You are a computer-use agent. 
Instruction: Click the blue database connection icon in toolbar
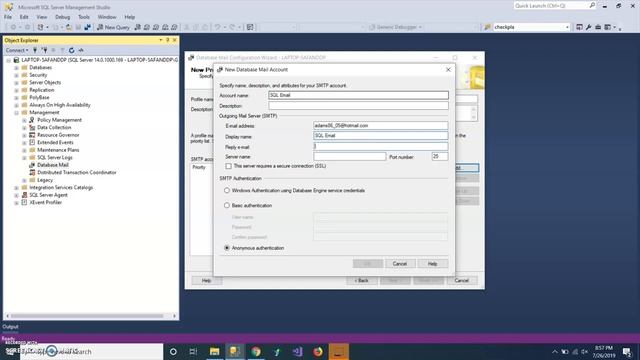point(87,27)
